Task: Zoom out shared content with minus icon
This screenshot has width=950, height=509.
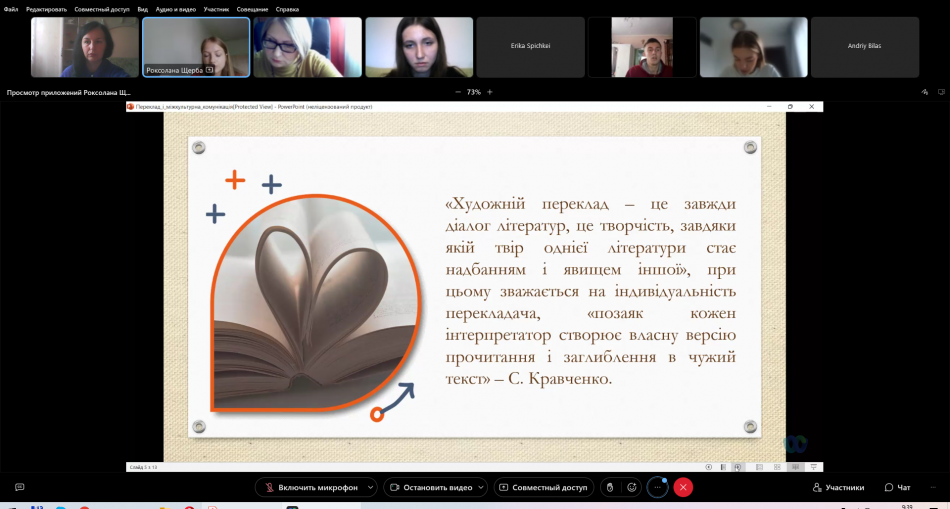Action: (x=457, y=92)
